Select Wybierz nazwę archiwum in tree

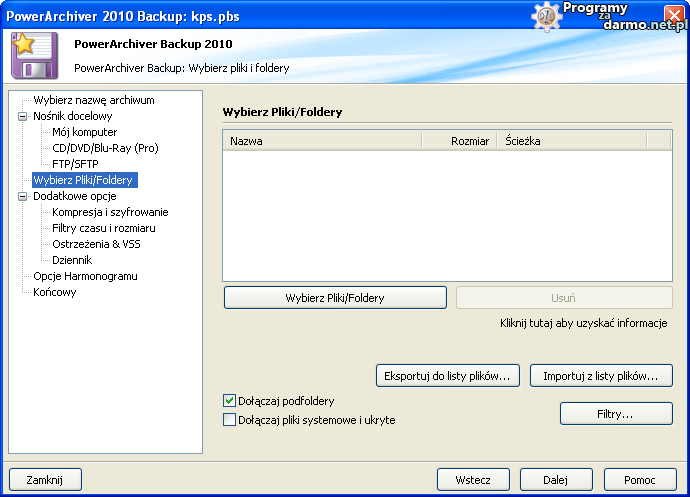[93, 100]
